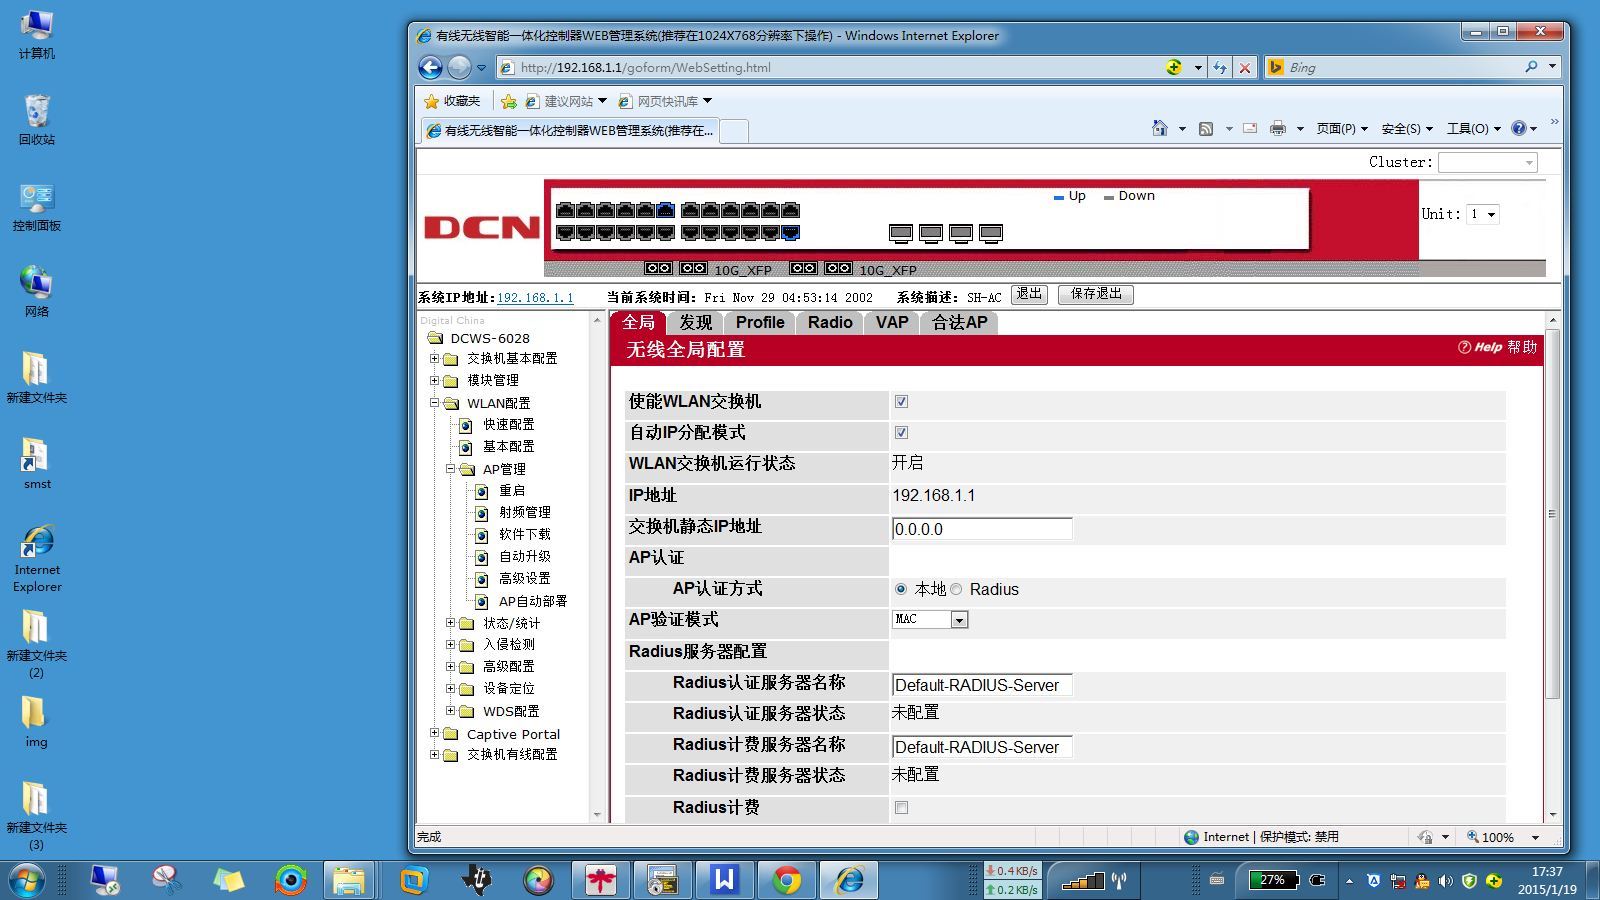
Task: Expand the 模块管理 tree node
Action: [435, 380]
